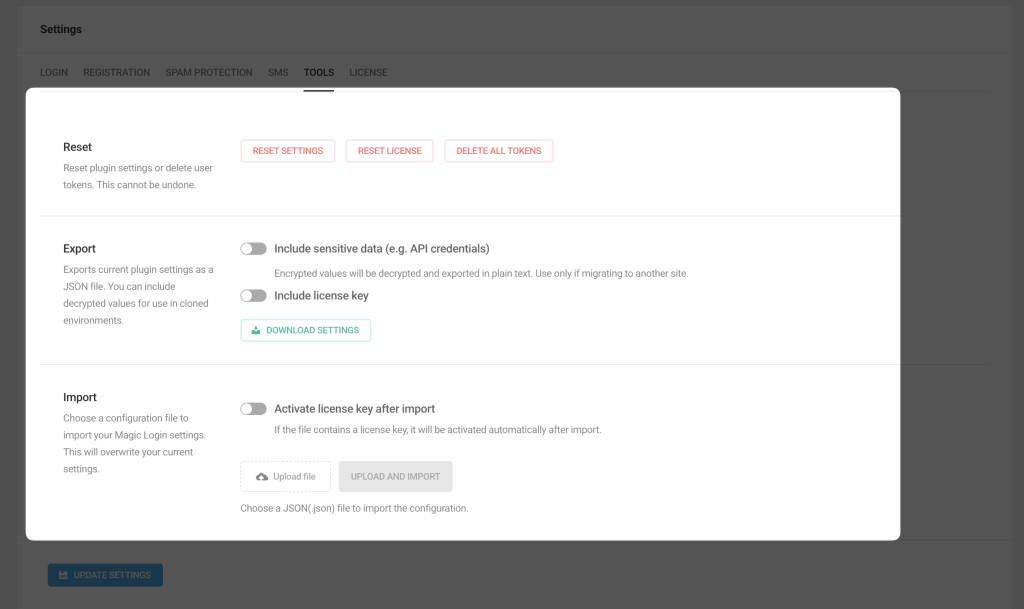Click the UPLOAD AND IMPORT button
This screenshot has height=609, width=1024.
coord(395,476)
